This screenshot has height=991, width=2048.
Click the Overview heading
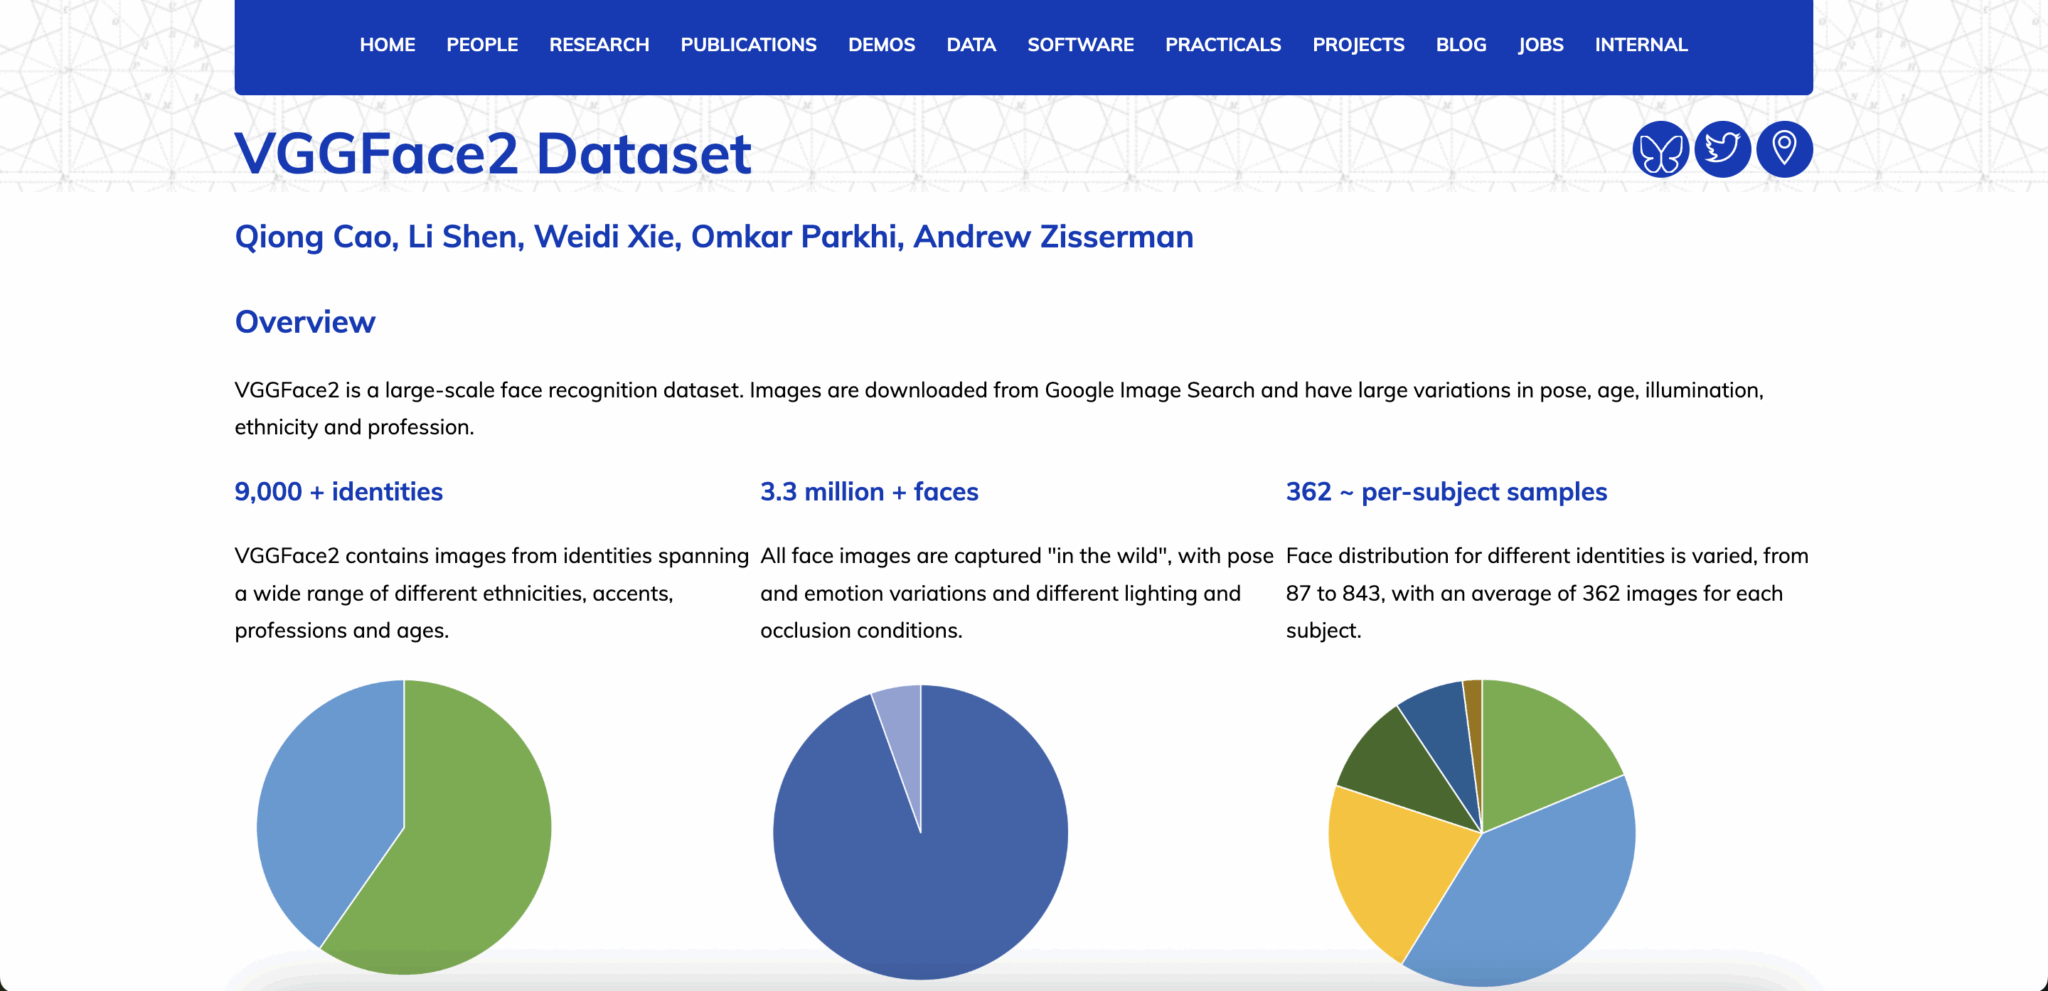[x=304, y=321]
